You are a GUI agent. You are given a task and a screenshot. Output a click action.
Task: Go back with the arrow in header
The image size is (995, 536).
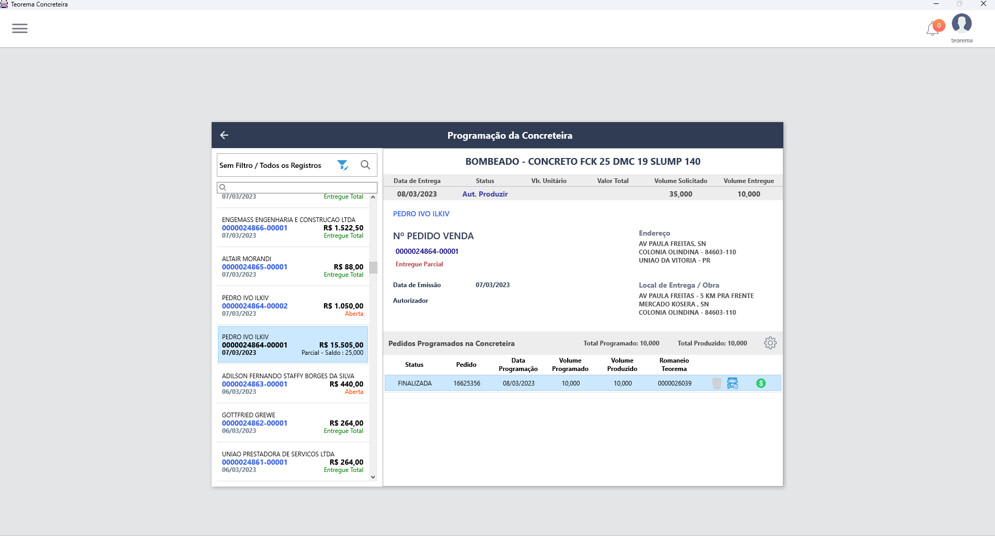pos(224,135)
